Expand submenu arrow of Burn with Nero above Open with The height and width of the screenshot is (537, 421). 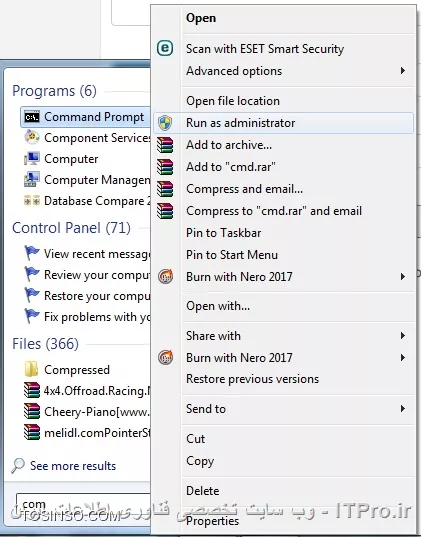[x=403, y=276]
